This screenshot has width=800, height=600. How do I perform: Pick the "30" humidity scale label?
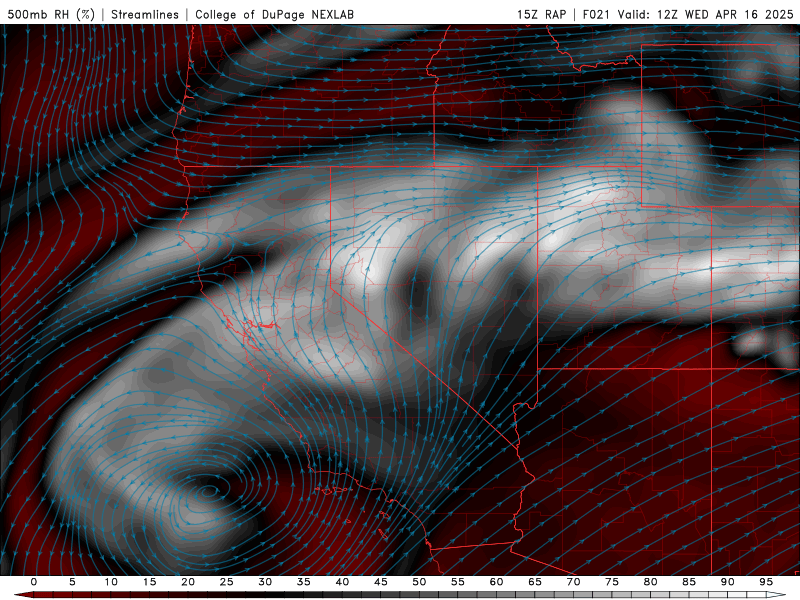(265, 582)
